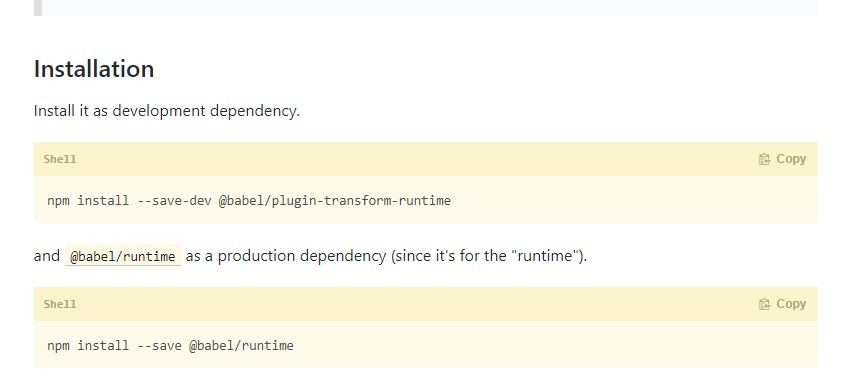The width and height of the screenshot is (856, 386).
Task: Click the 'production dependency' text in the paragraph
Action: [302, 256]
